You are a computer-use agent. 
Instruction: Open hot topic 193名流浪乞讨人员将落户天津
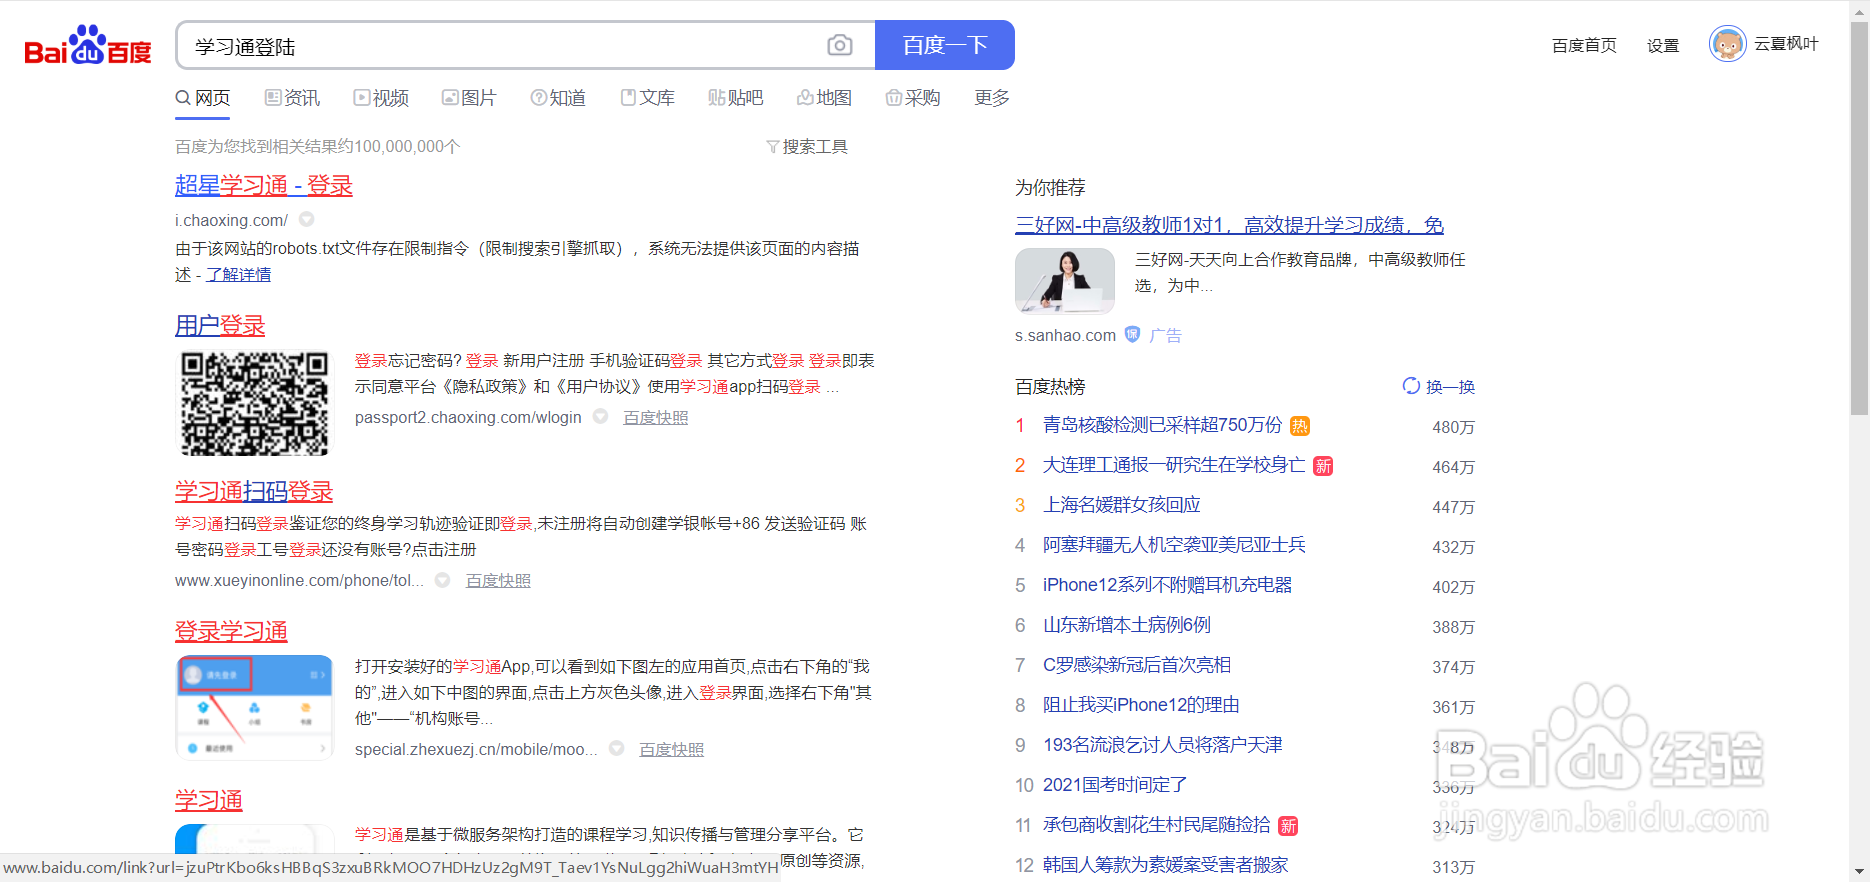coord(1163,745)
